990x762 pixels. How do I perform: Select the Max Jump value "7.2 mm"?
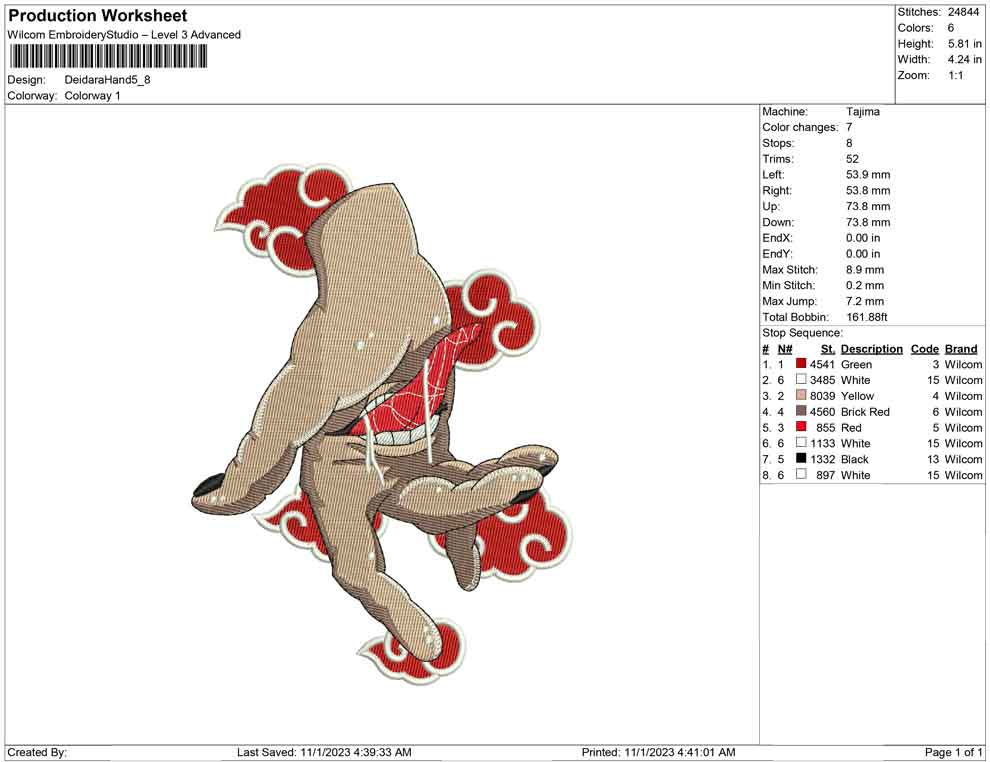(x=865, y=301)
